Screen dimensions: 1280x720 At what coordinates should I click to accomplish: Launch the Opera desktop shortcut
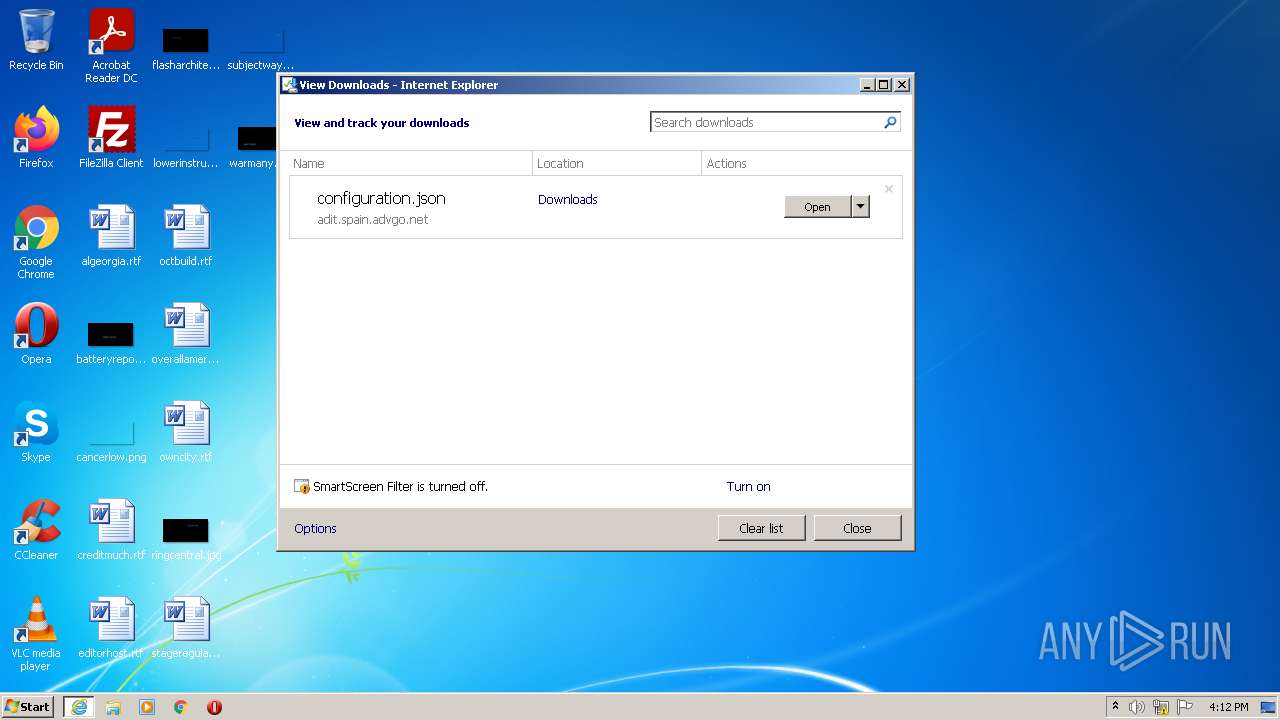click(x=36, y=333)
